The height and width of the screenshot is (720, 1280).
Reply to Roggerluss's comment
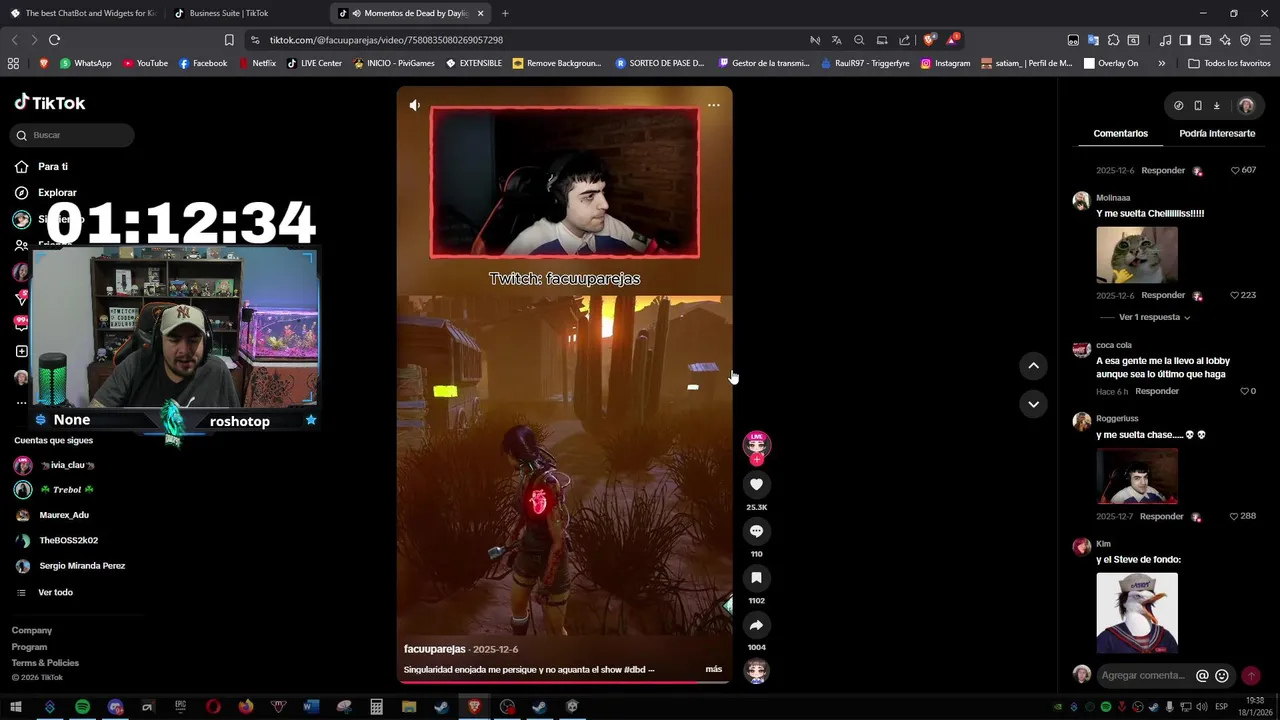tap(1162, 516)
